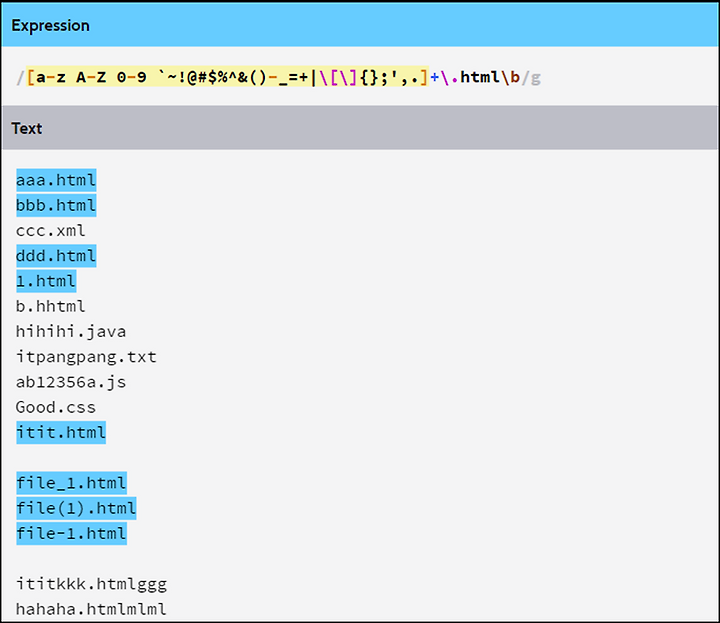720x623 pixels.
Task: Click the .html literal in the expression
Action: pos(470,77)
